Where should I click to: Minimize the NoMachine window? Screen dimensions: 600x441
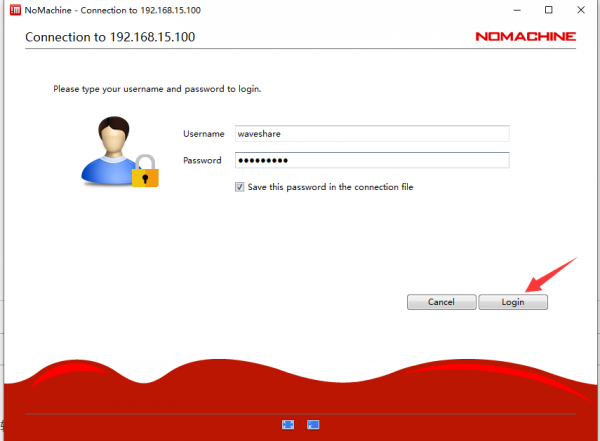pyautogui.click(x=517, y=10)
